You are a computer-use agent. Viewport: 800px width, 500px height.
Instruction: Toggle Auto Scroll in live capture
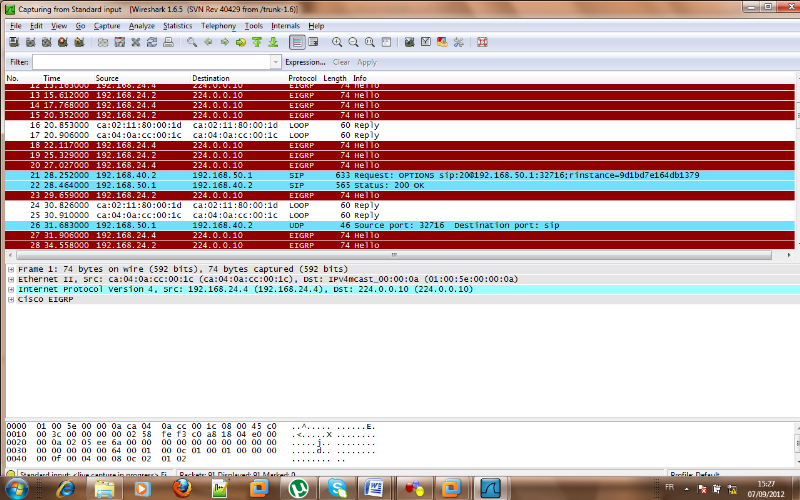[315, 43]
